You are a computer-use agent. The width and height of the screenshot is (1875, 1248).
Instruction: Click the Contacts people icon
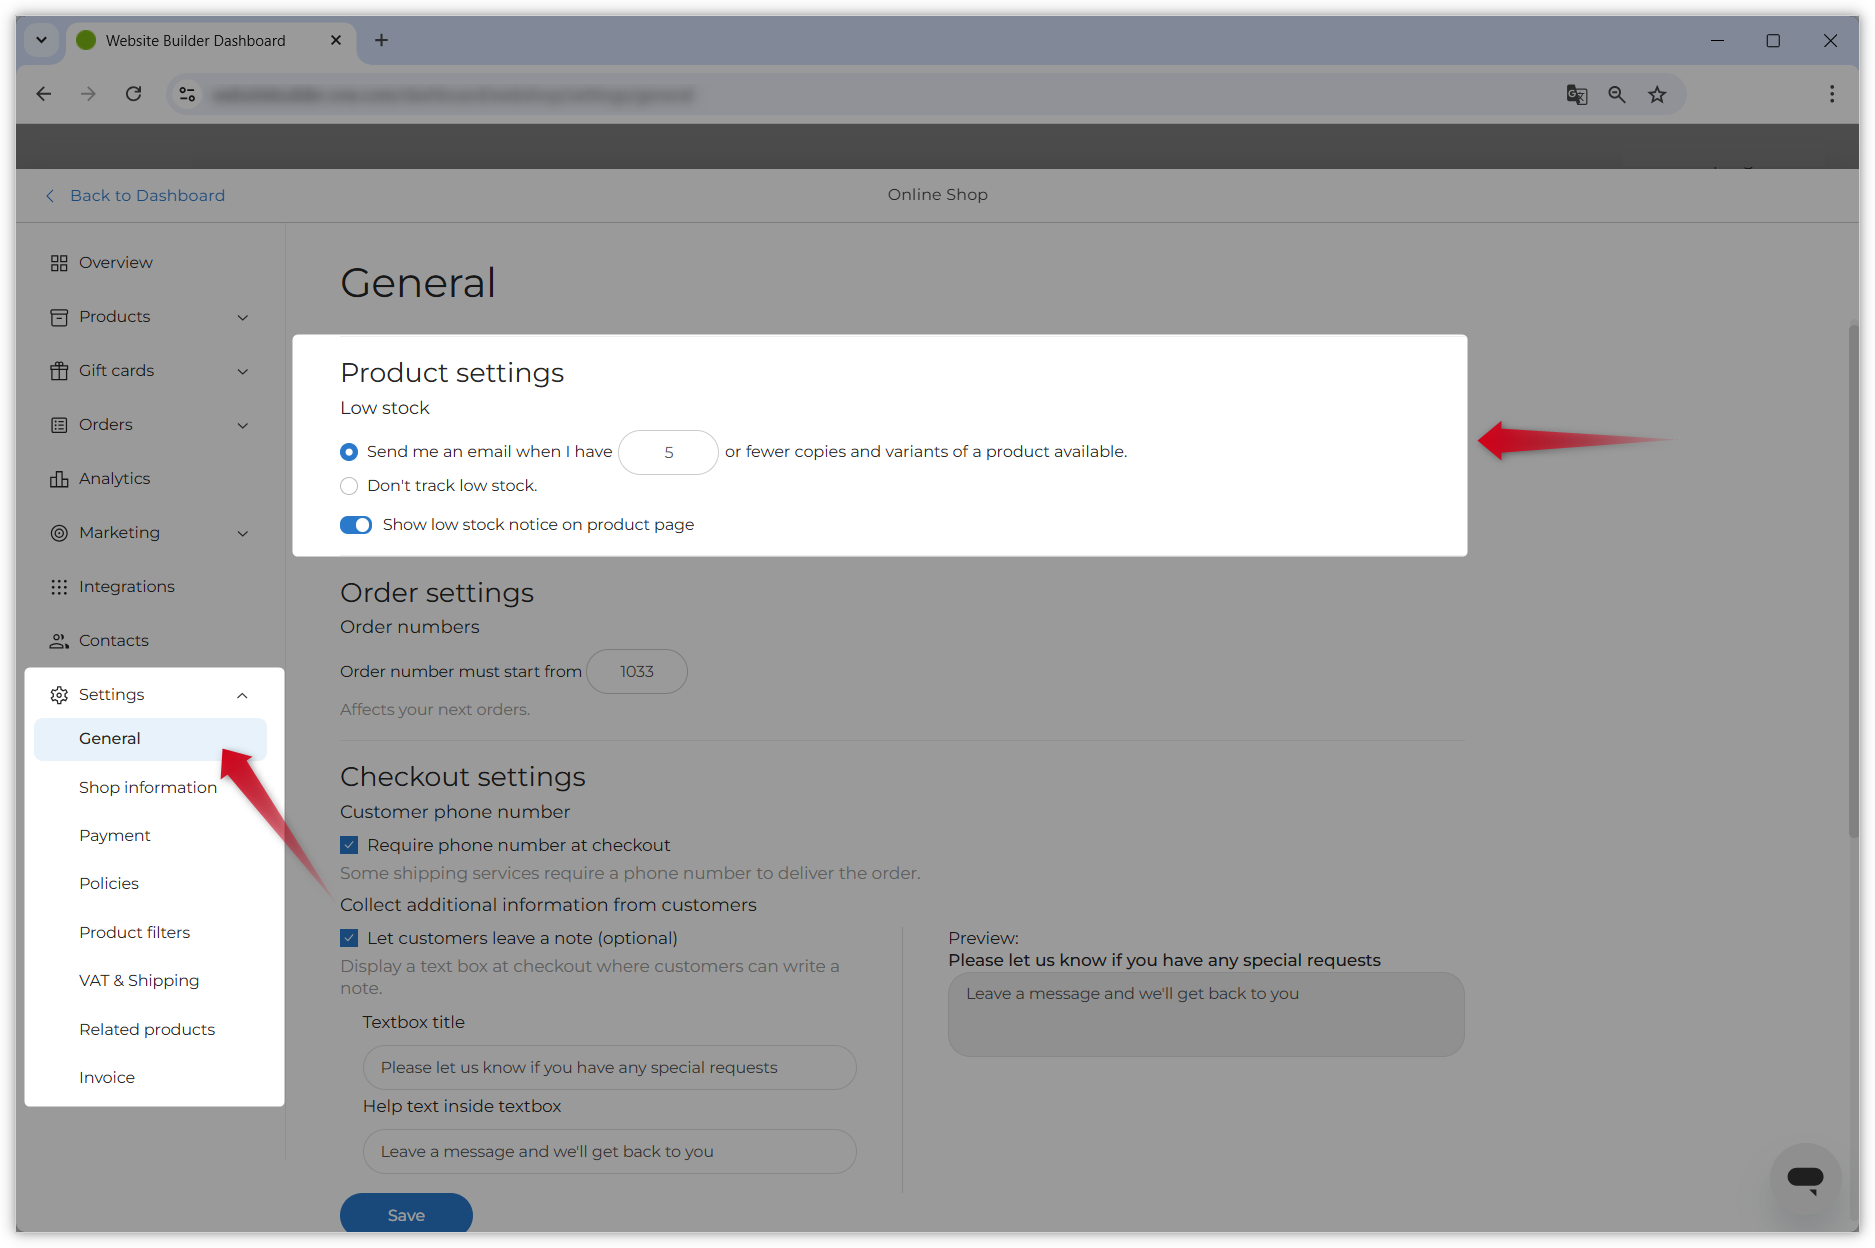click(59, 641)
